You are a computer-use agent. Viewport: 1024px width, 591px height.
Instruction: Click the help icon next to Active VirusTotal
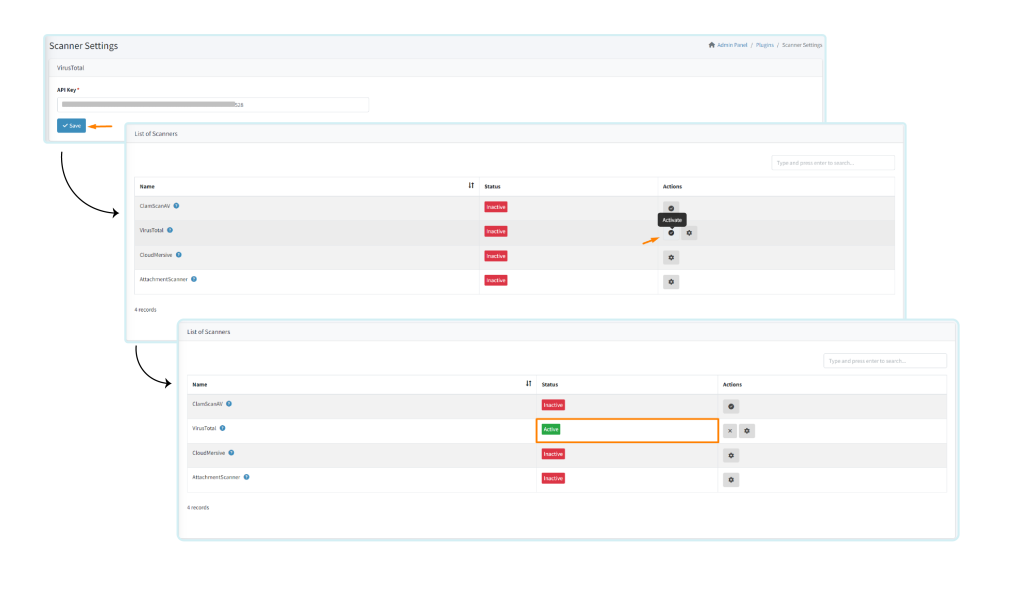pos(222,428)
